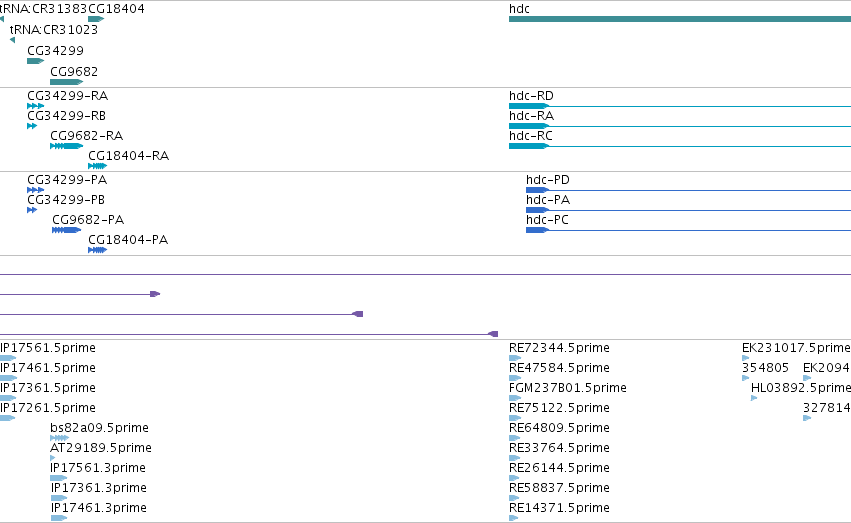
Task: Select the hdc-PA protein feature
Action: [688, 210]
